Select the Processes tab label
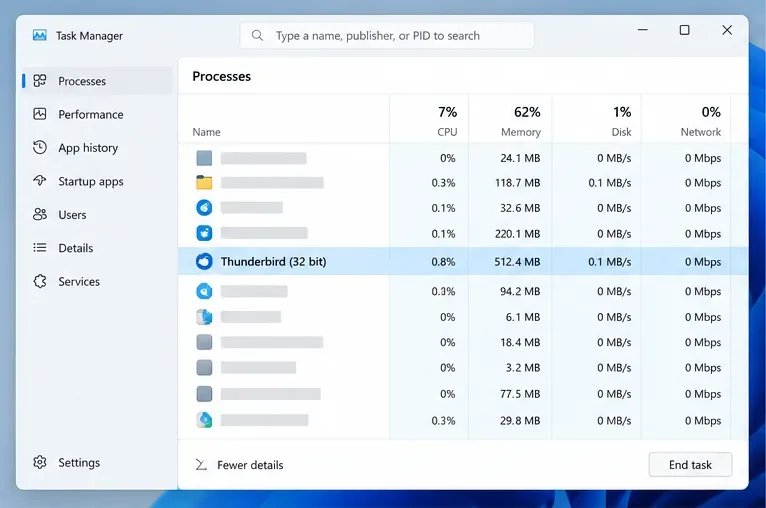 (x=82, y=81)
